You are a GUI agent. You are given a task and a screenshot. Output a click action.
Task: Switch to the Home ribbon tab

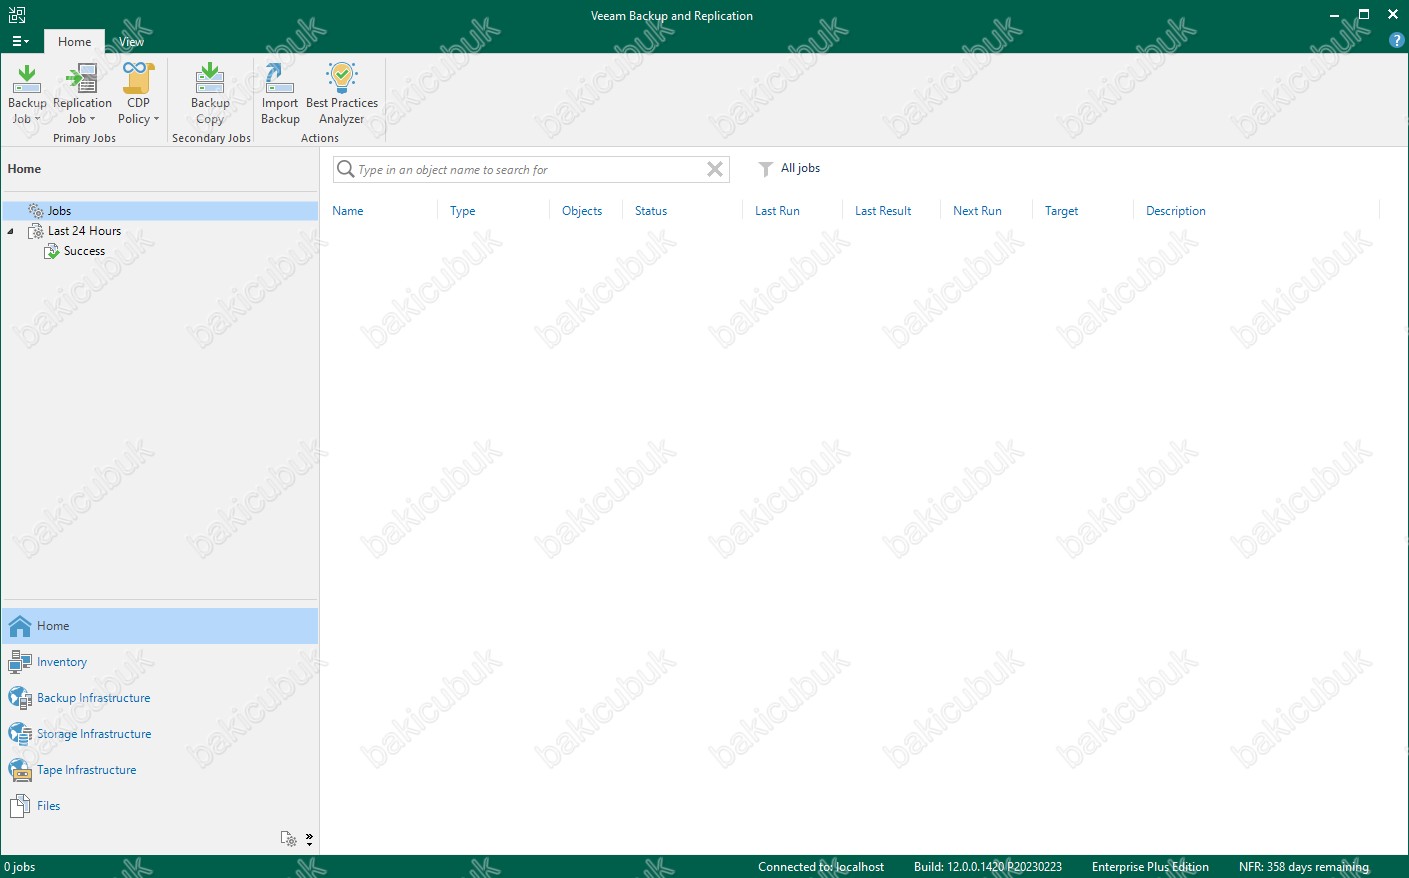click(x=74, y=42)
